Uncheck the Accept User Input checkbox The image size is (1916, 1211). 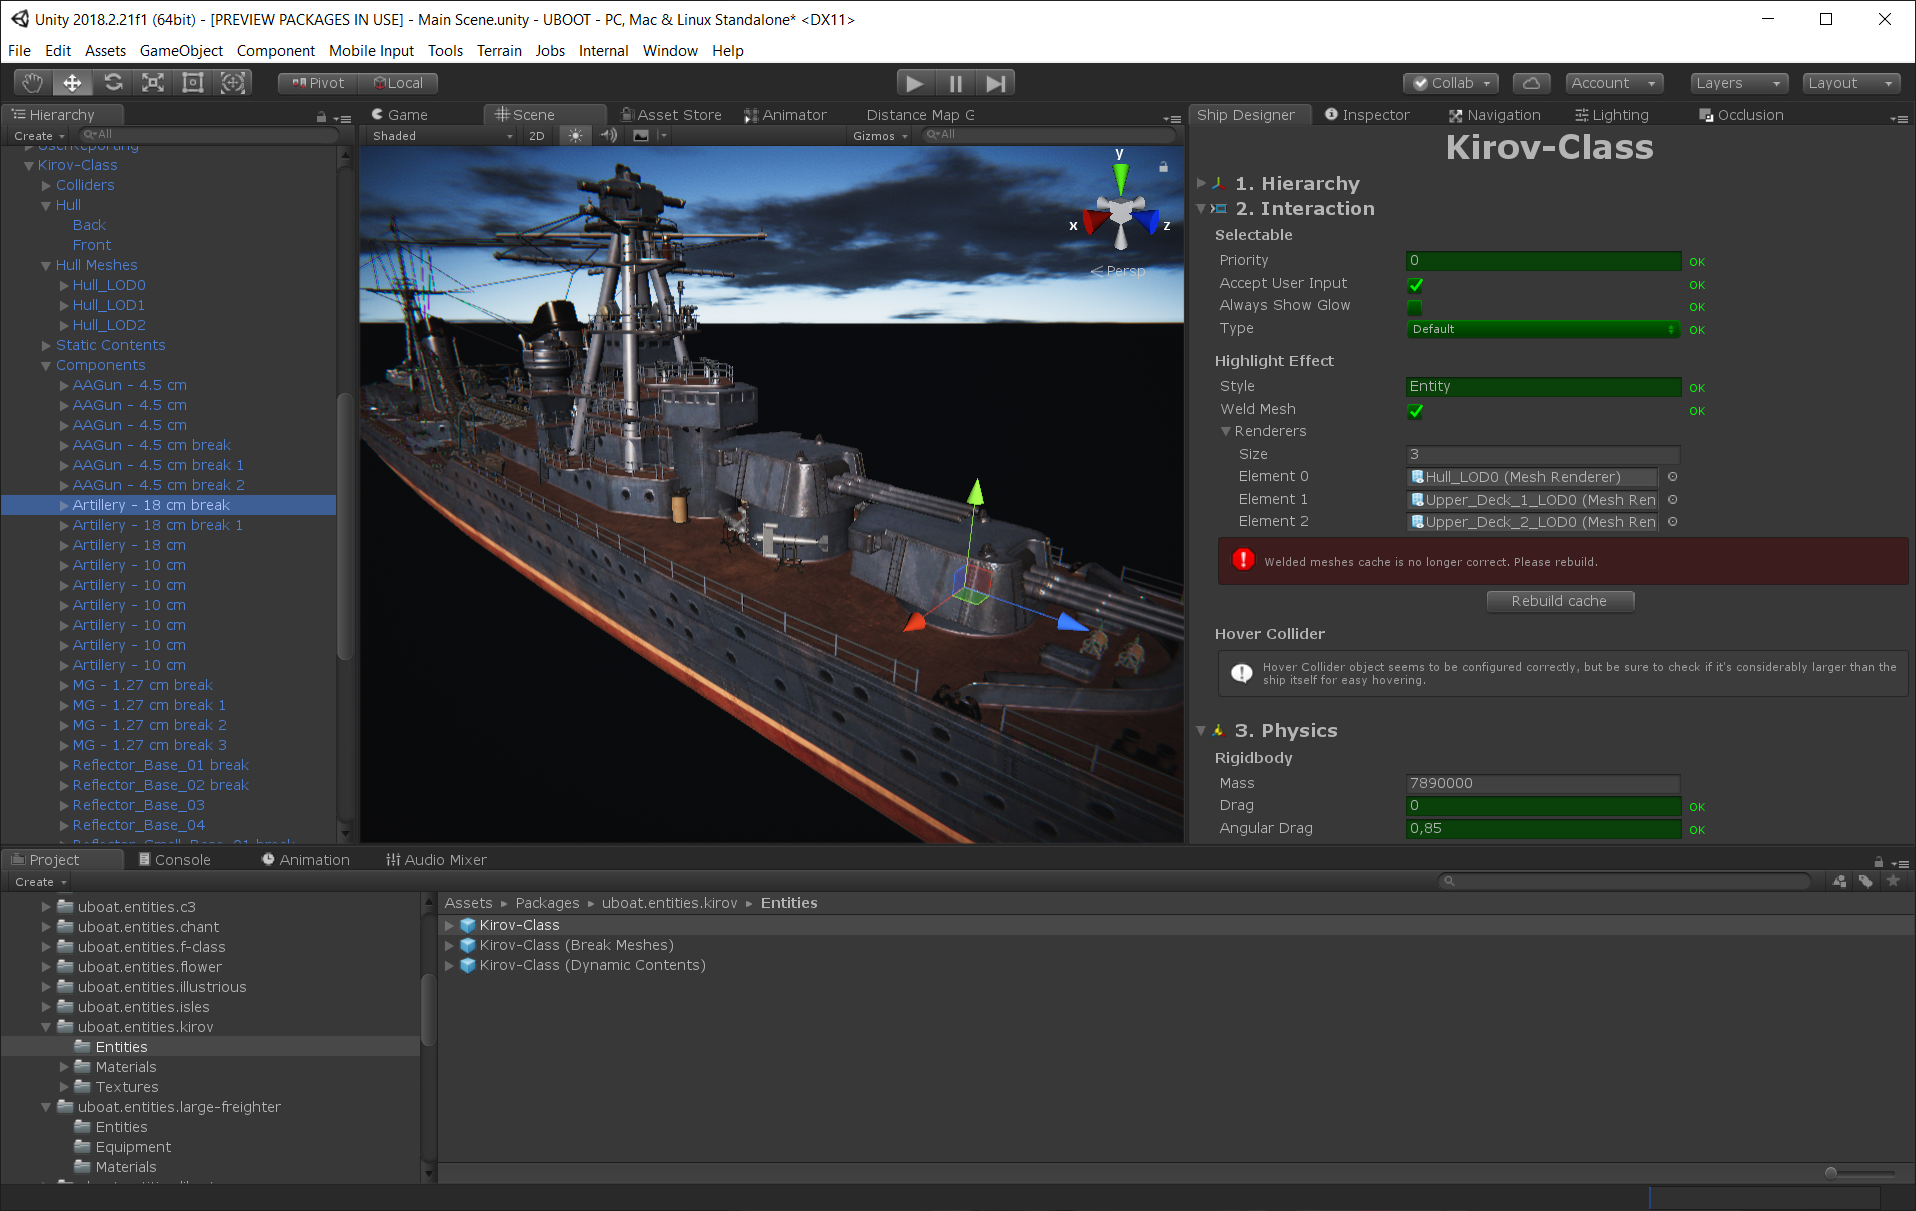pos(1415,285)
